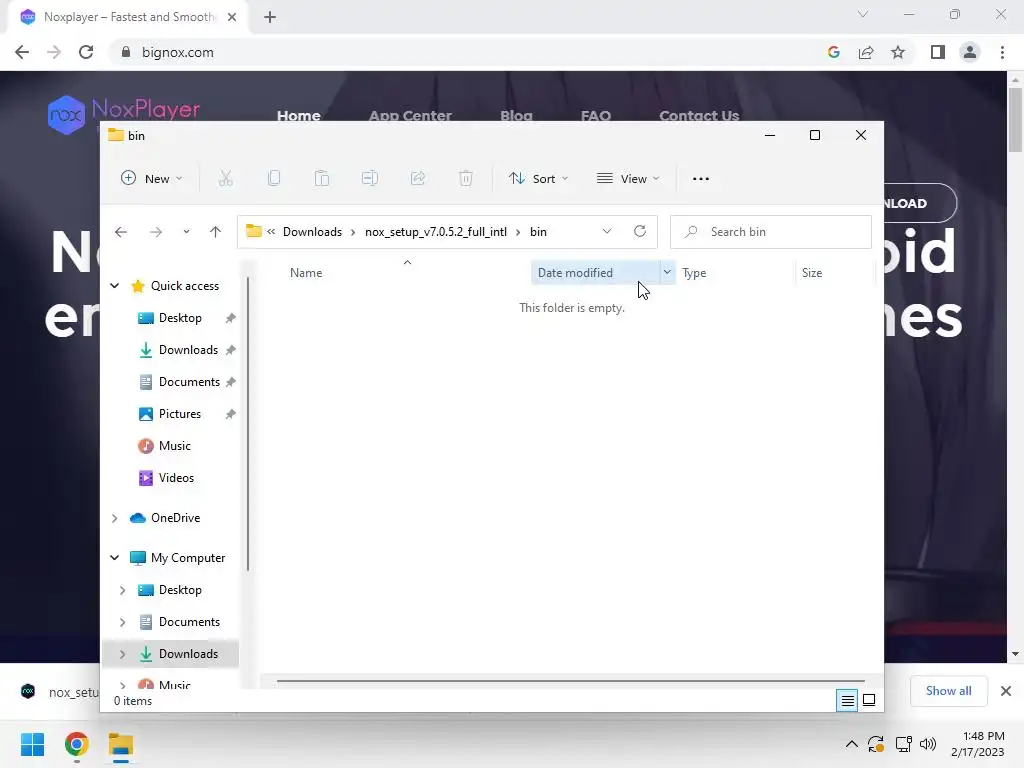Show hidden icons in system tray
Screen dimensions: 1024x768
coord(852,743)
